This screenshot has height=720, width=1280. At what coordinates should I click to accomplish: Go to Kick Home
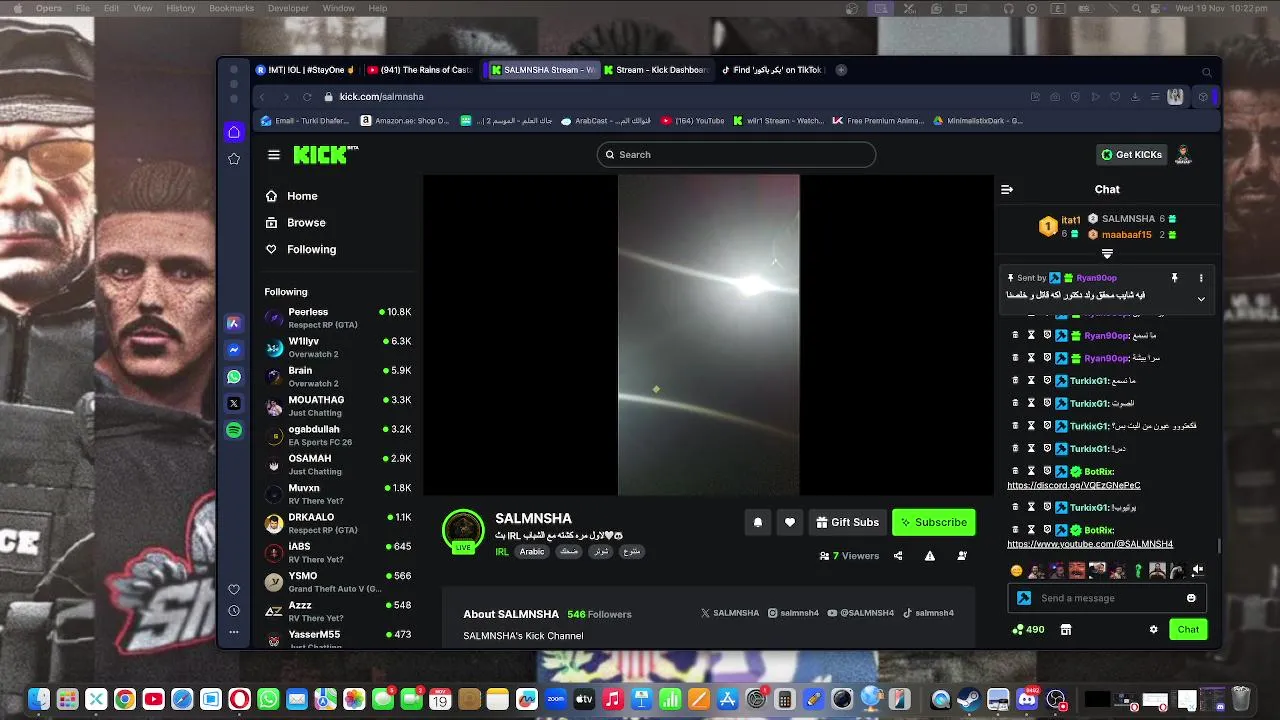(291, 196)
